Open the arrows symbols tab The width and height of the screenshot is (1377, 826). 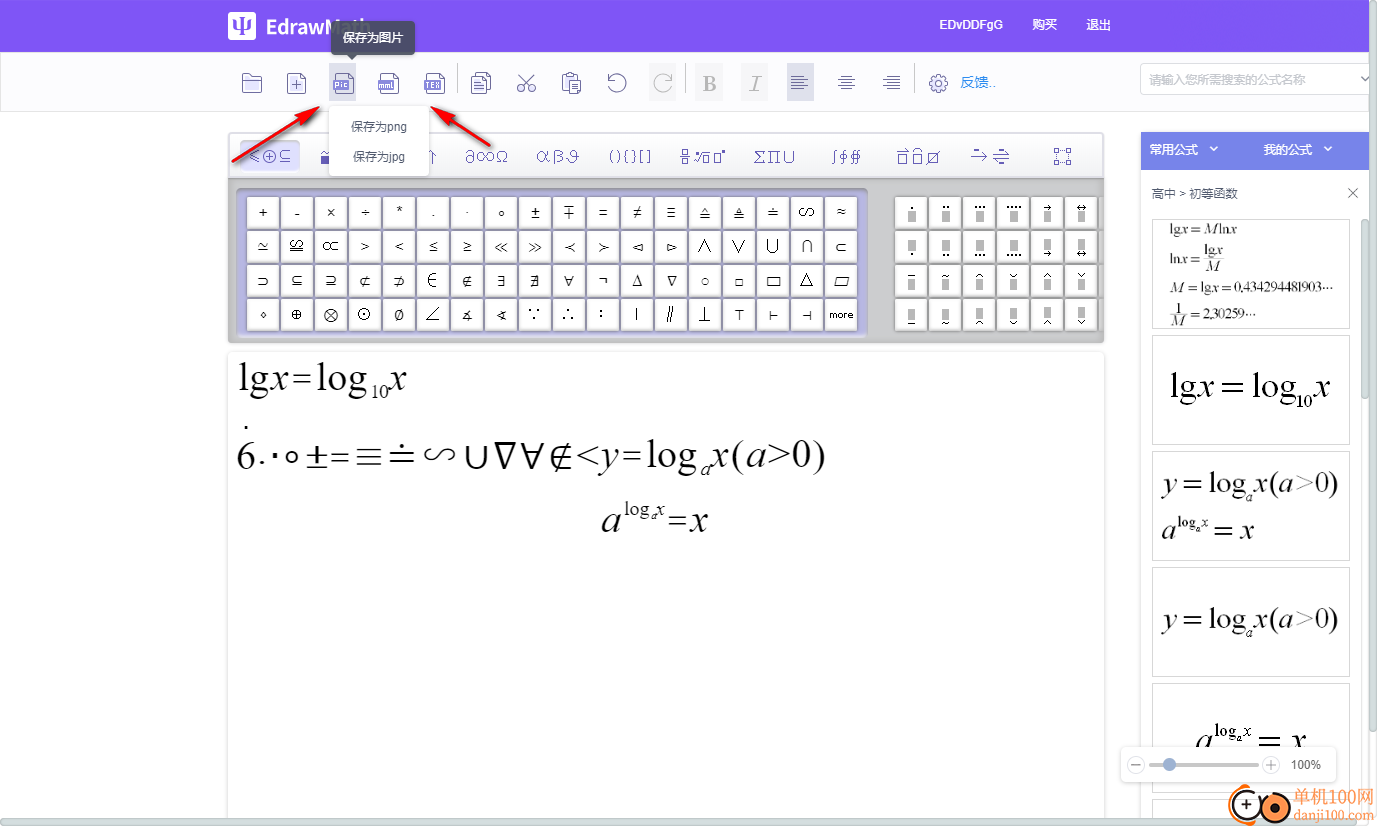[990, 156]
